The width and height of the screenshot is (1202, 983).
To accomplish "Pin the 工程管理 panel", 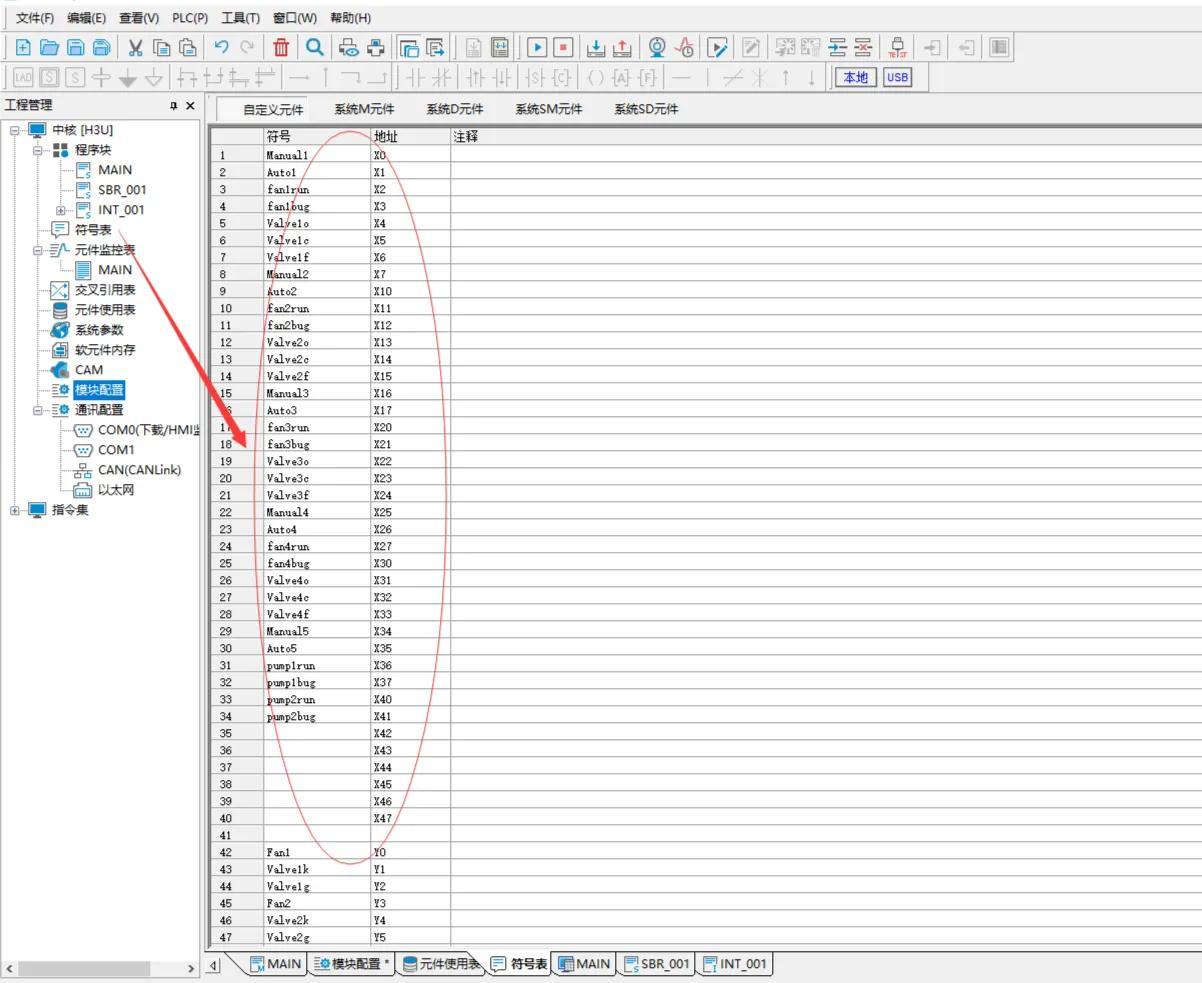I will (x=173, y=106).
